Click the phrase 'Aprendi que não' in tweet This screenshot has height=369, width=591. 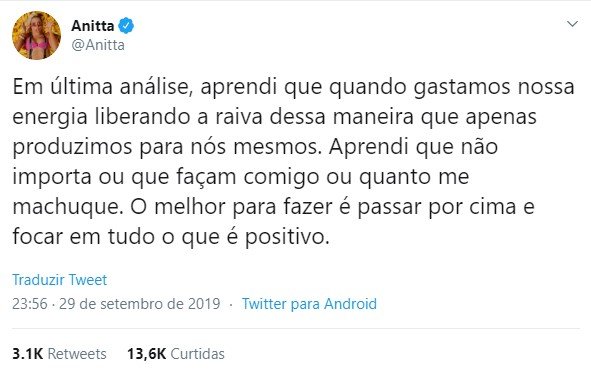(413, 147)
